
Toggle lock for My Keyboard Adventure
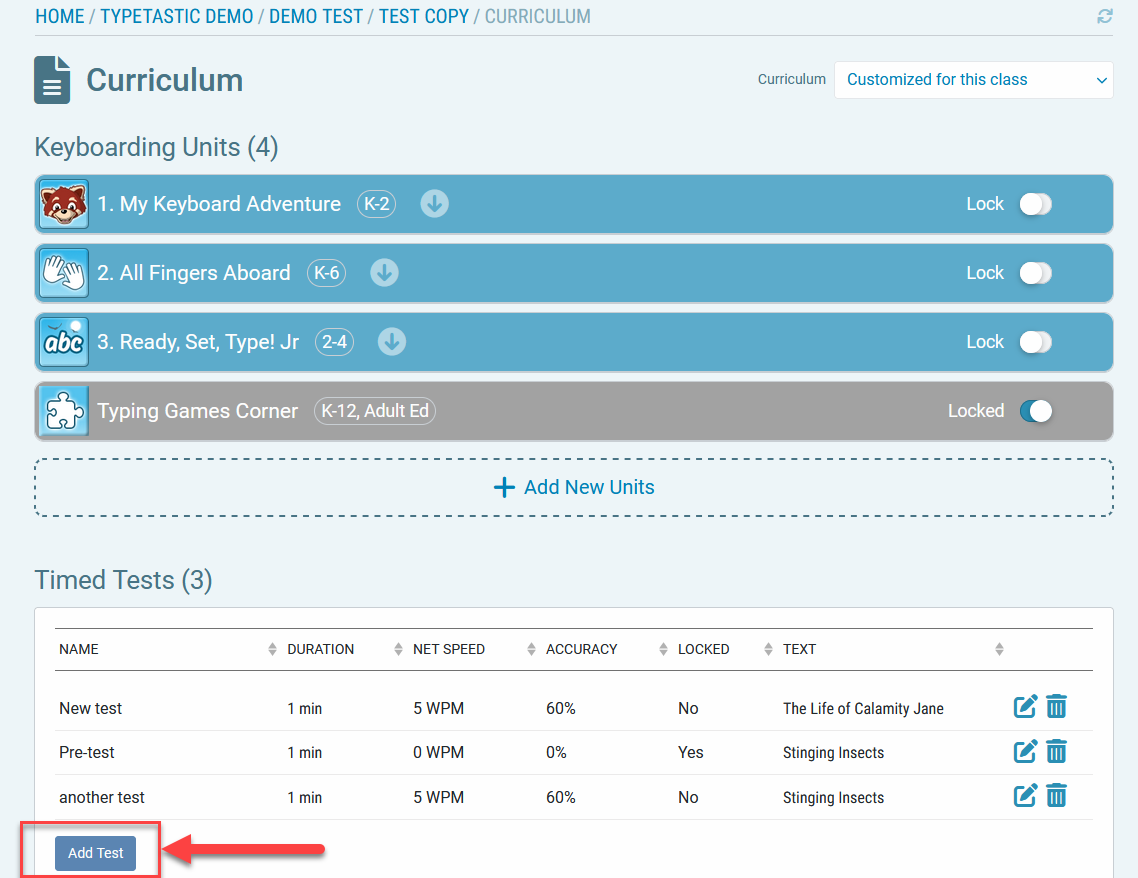point(1035,204)
